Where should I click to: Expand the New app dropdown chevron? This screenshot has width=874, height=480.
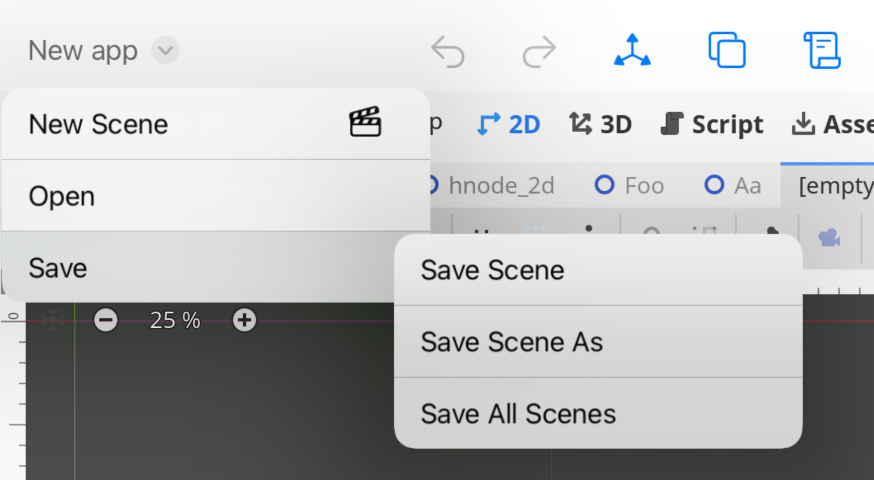pos(165,50)
